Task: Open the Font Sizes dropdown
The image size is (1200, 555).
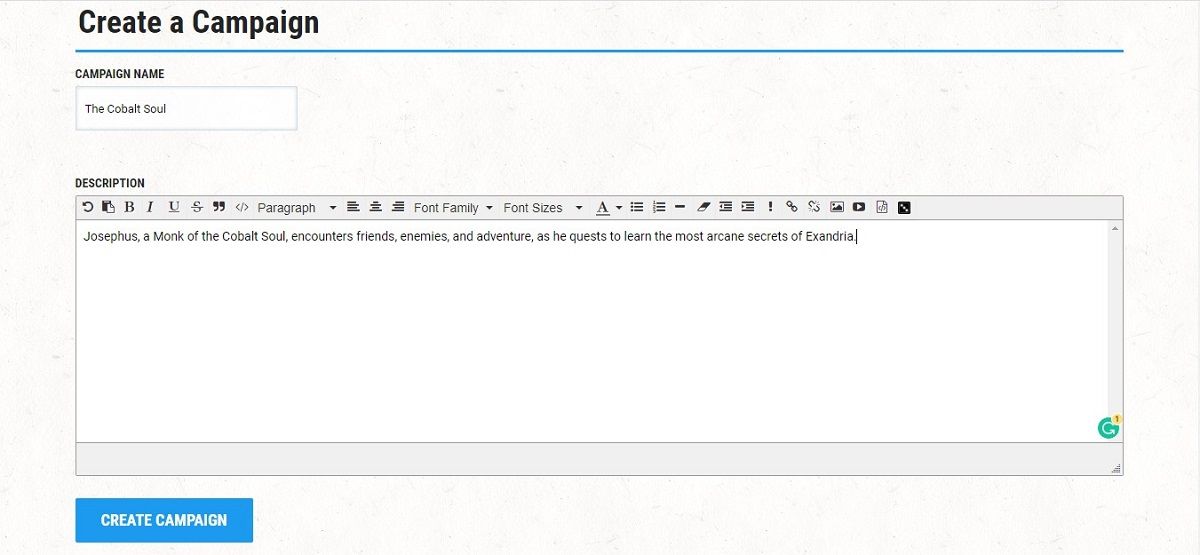Action: (543, 207)
